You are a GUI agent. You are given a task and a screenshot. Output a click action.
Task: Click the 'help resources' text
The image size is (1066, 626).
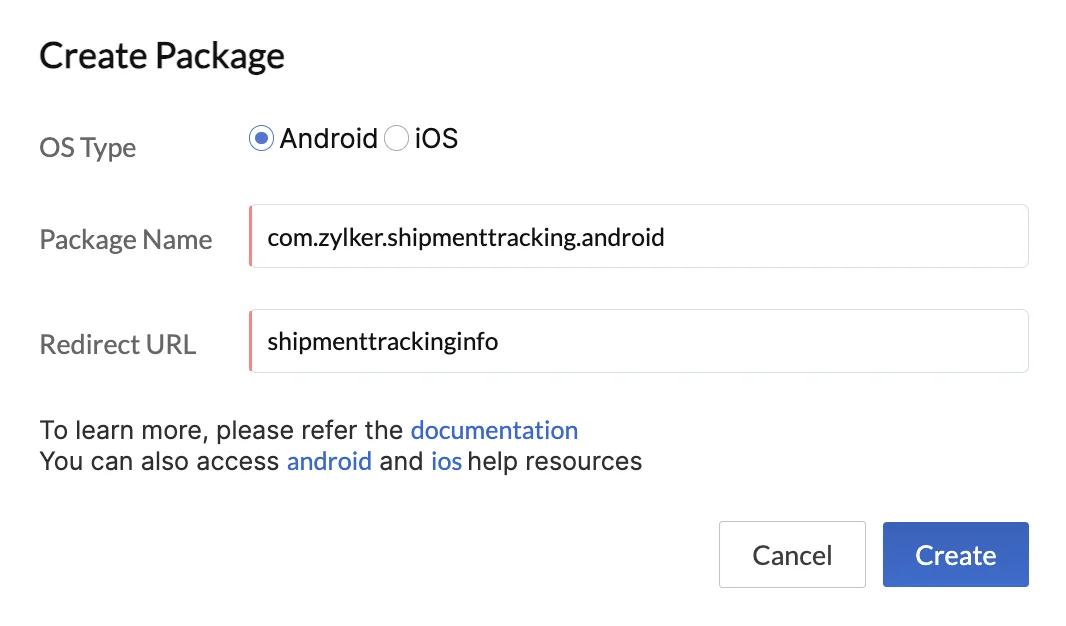point(555,461)
